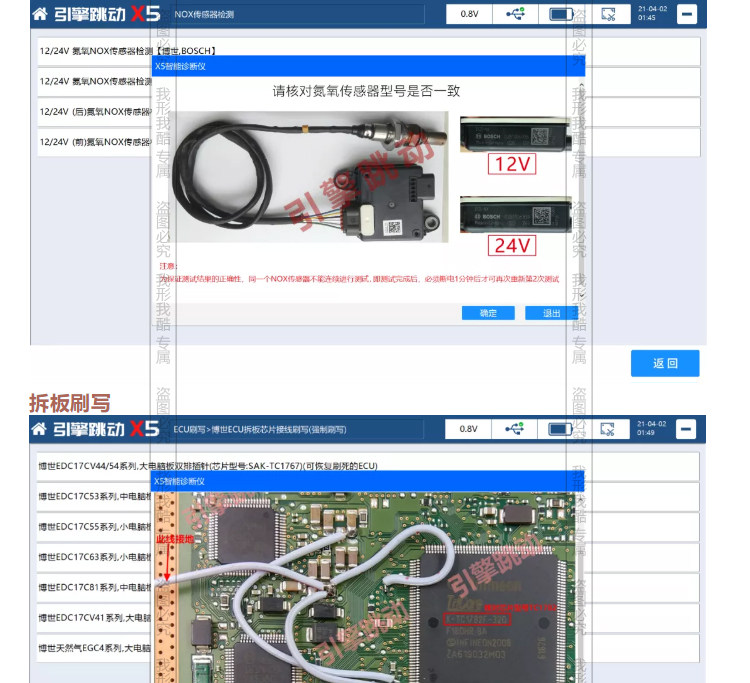This screenshot has width=750, height=683.
Task: Go home via bottom screen's house icon
Action: coord(39,429)
